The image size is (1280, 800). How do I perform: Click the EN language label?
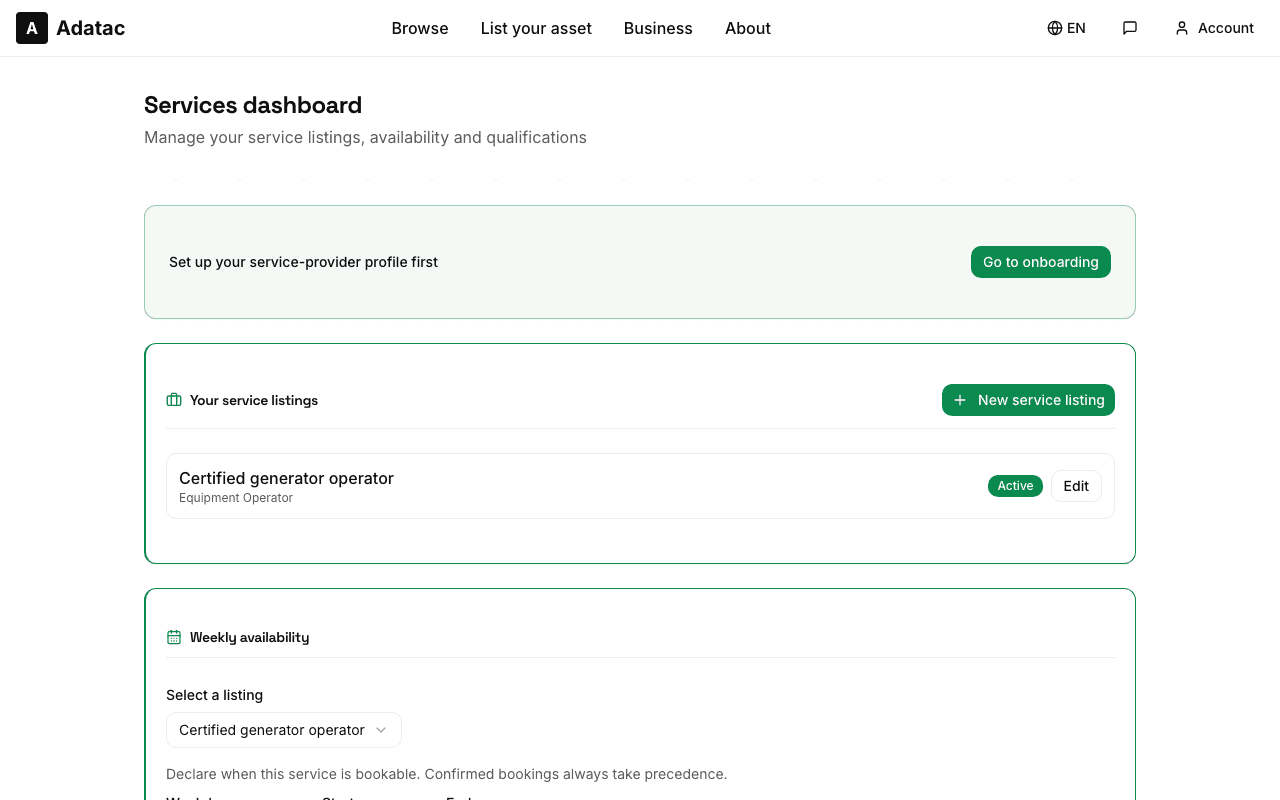[1076, 28]
